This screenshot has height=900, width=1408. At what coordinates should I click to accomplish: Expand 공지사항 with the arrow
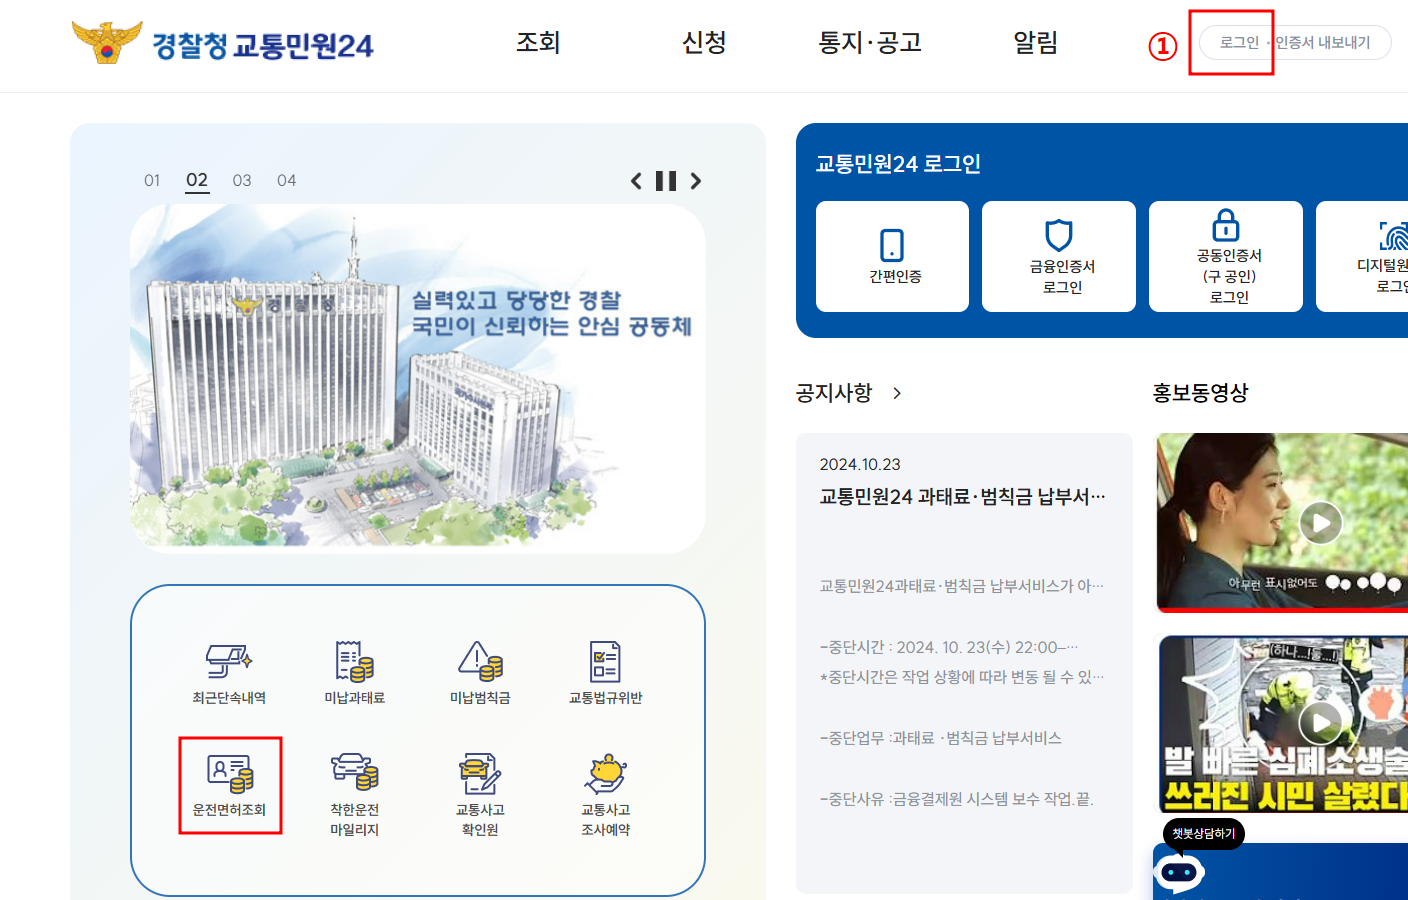[897, 393]
